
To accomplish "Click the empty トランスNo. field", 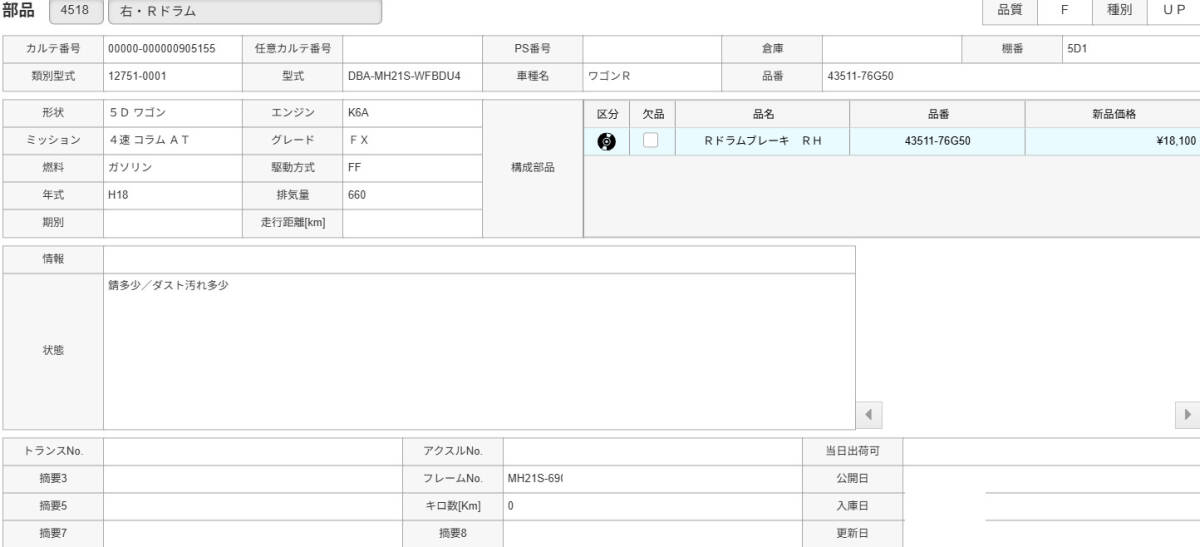I will 252,451.
